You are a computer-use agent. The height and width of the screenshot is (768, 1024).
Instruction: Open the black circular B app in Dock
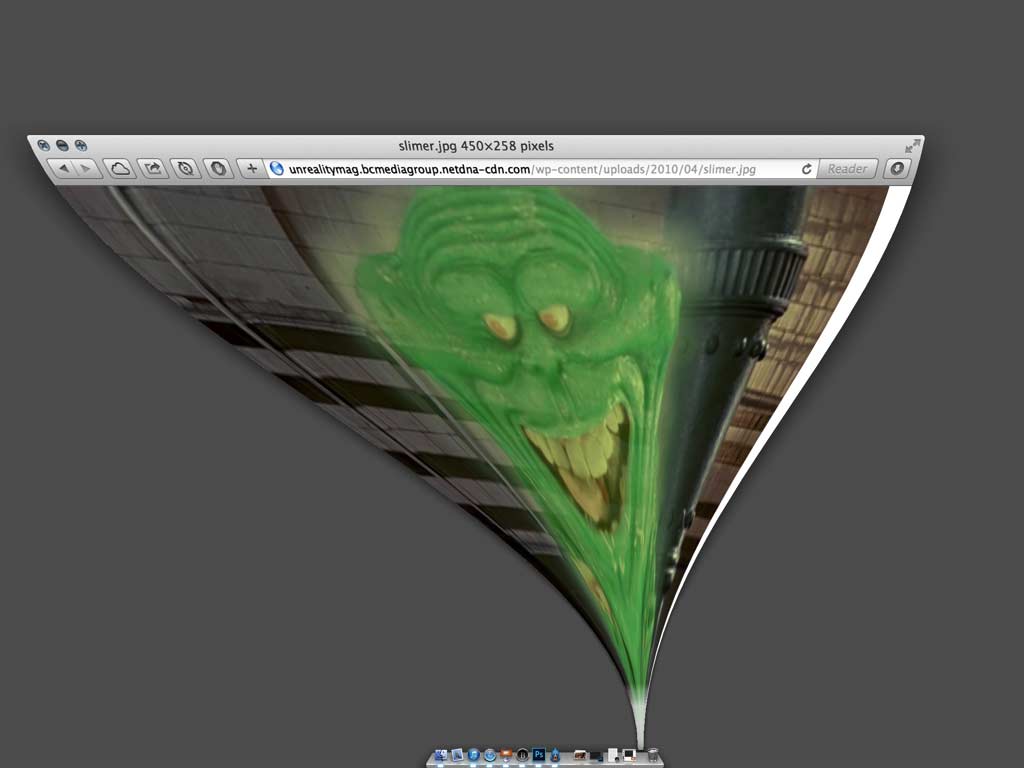click(522, 755)
